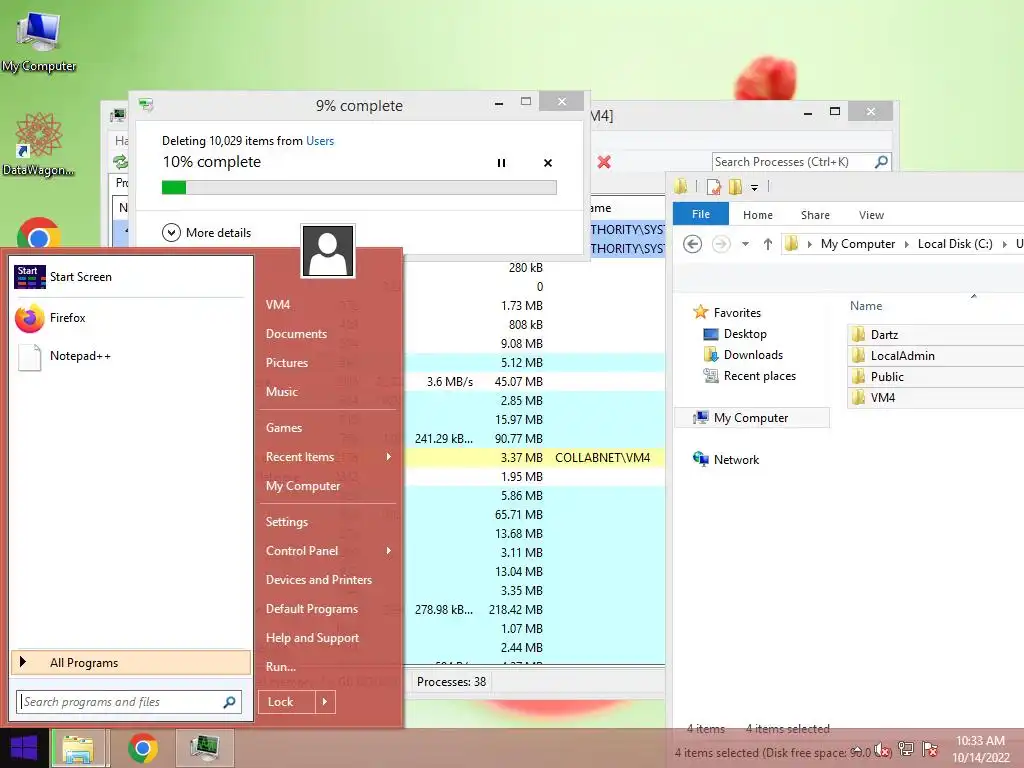1024x768 pixels.
Task: Click Local Disk (C:) in address bar
Action: click(955, 244)
